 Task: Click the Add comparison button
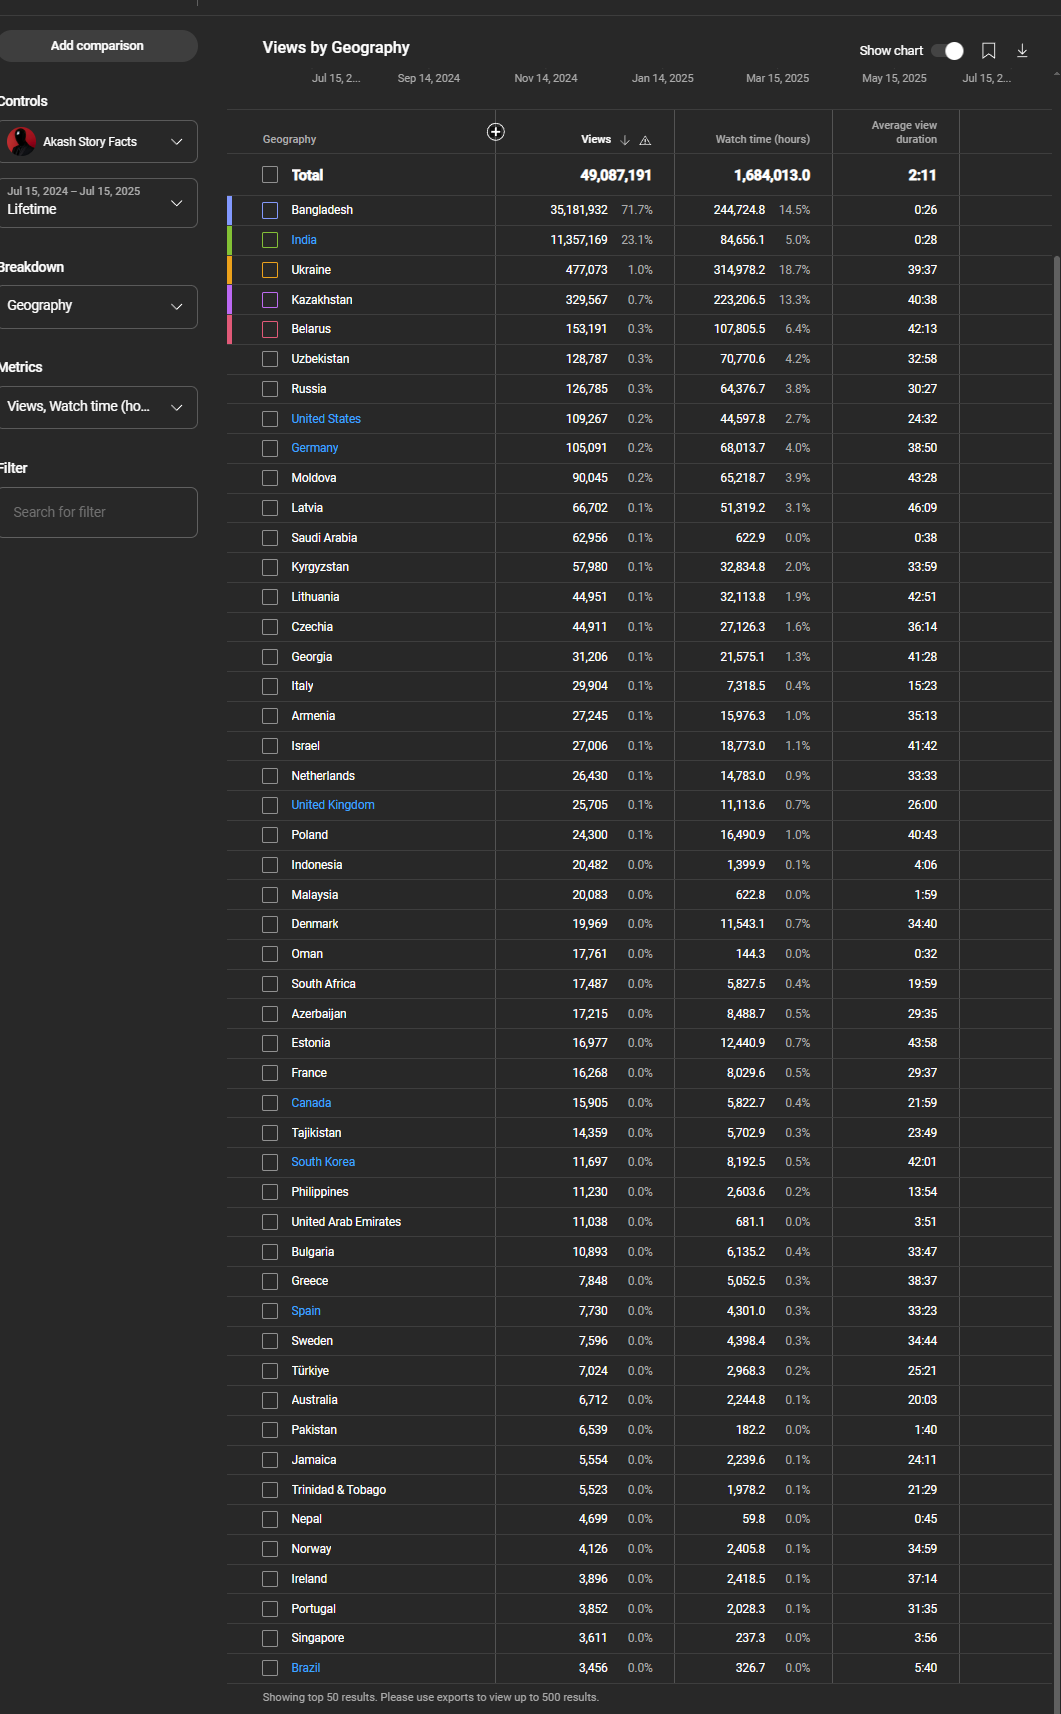pyautogui.click(x=97, y=46)
